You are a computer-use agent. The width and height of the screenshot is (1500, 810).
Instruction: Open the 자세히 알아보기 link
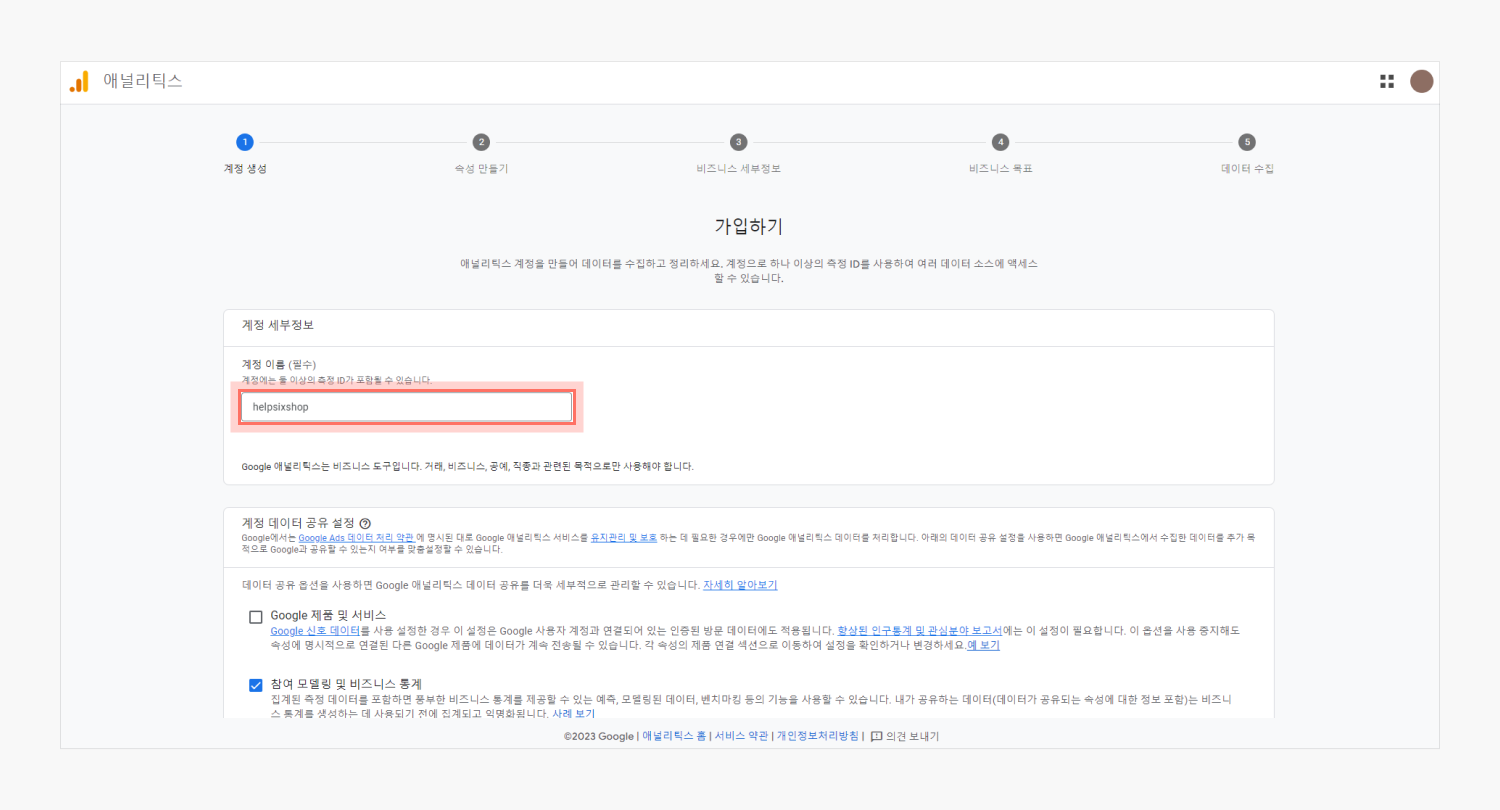click(740, 585)
